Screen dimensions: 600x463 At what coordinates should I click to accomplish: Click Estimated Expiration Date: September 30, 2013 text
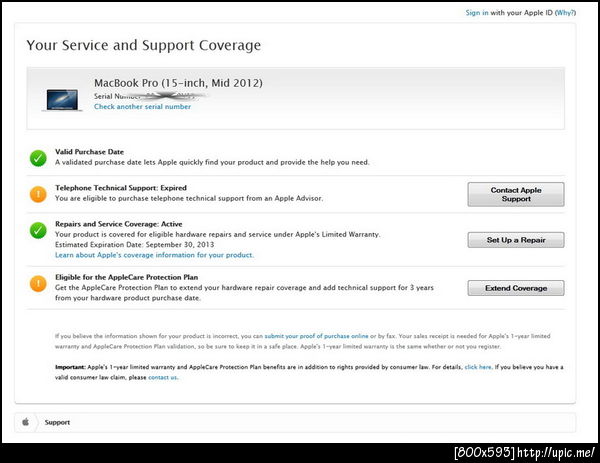click(135, 245)
